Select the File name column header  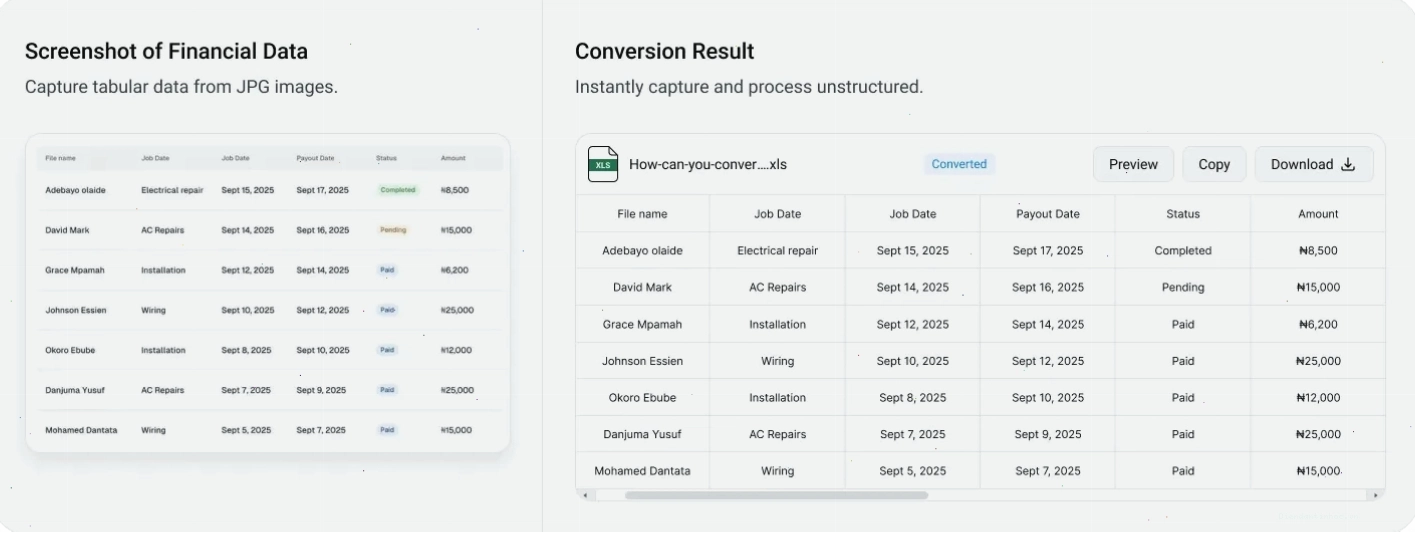coord(642,214)
